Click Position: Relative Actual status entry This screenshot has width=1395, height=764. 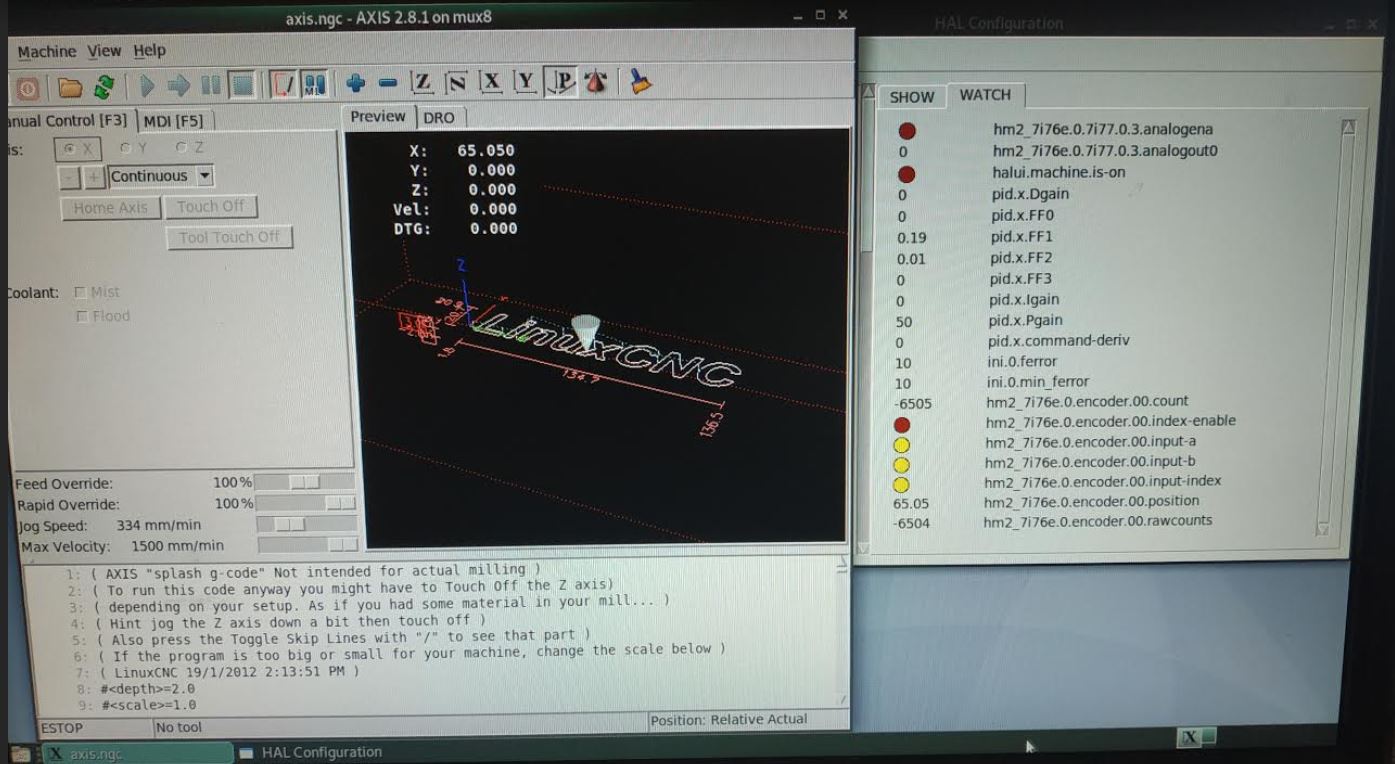tap(728, 720)
